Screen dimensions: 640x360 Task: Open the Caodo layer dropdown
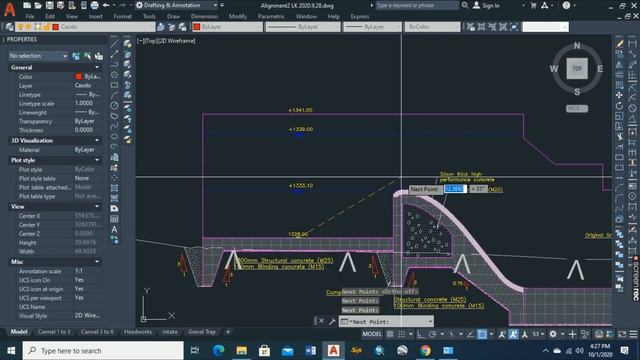(x=85, y=27)
